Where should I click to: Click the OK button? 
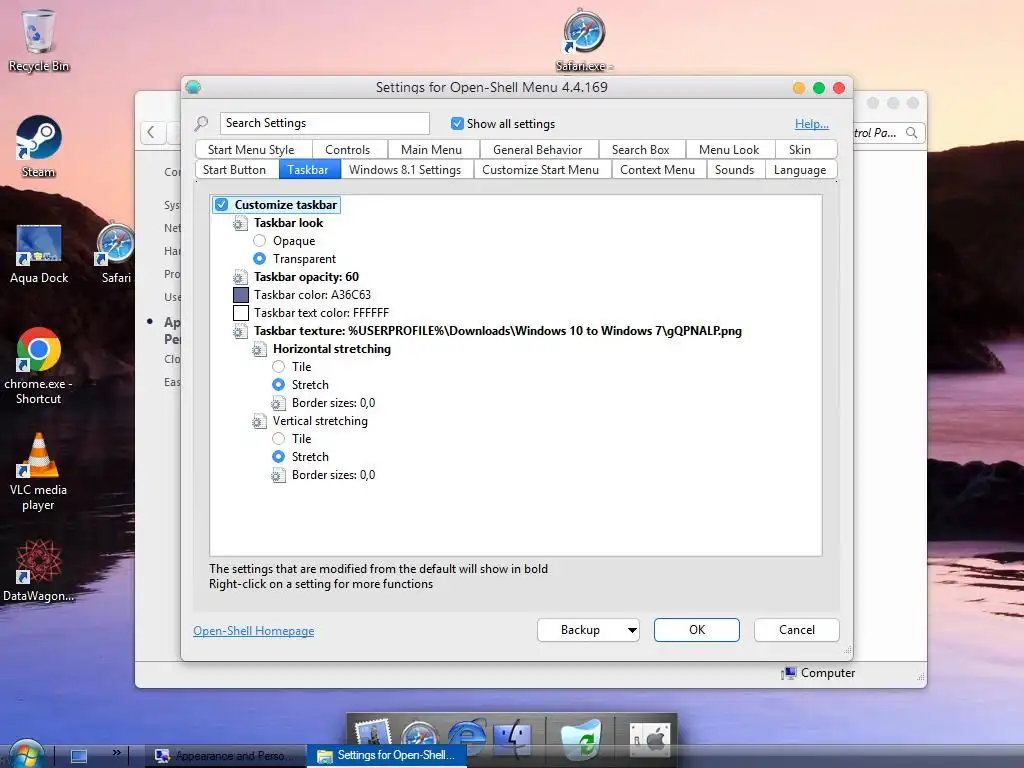[x=697, y=630]
